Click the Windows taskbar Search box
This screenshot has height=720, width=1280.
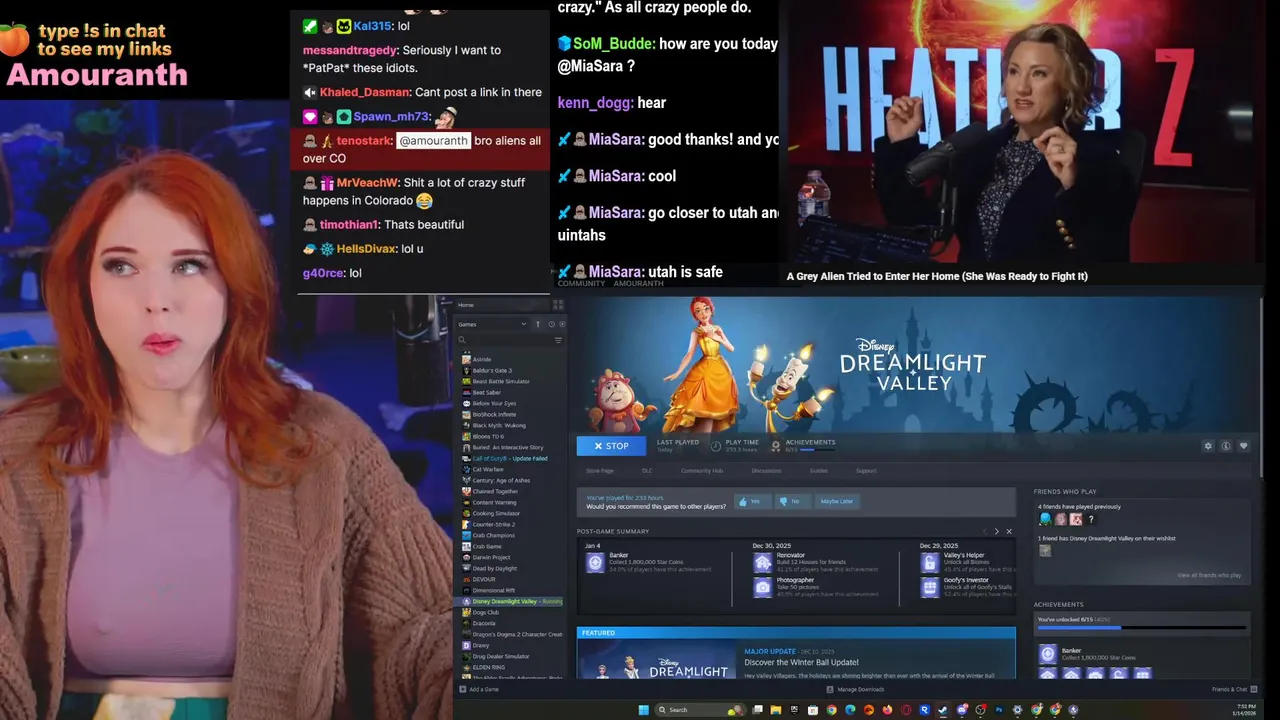tap(701, 710)
